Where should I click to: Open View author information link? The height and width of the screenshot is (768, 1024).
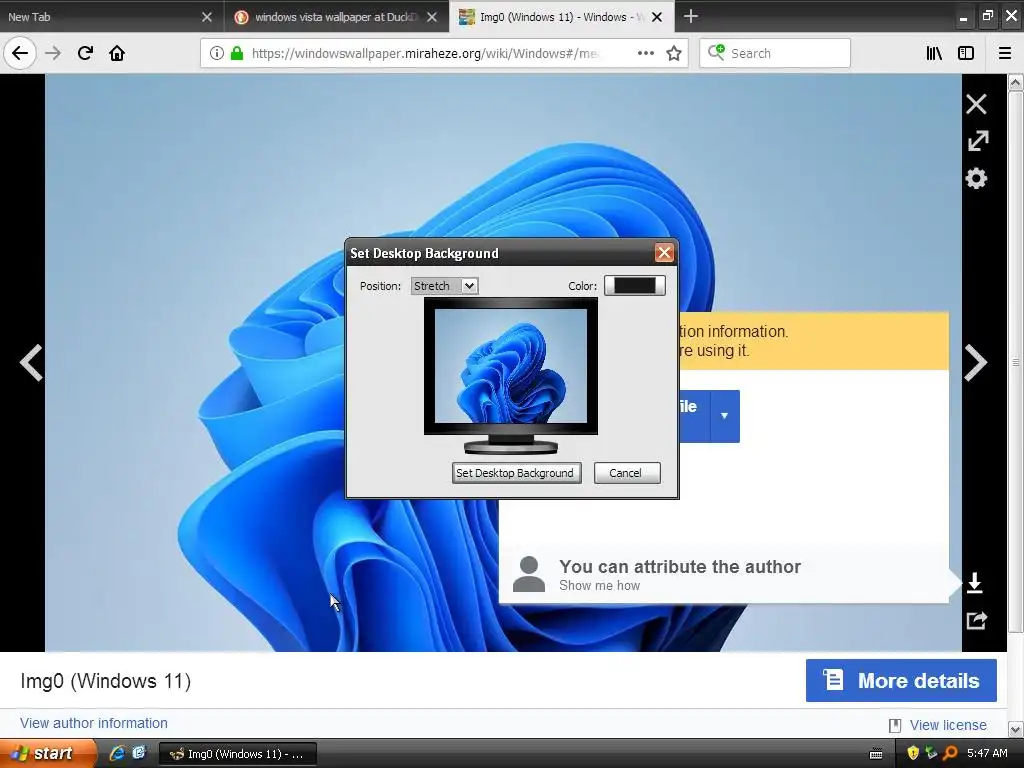(93, 723)
